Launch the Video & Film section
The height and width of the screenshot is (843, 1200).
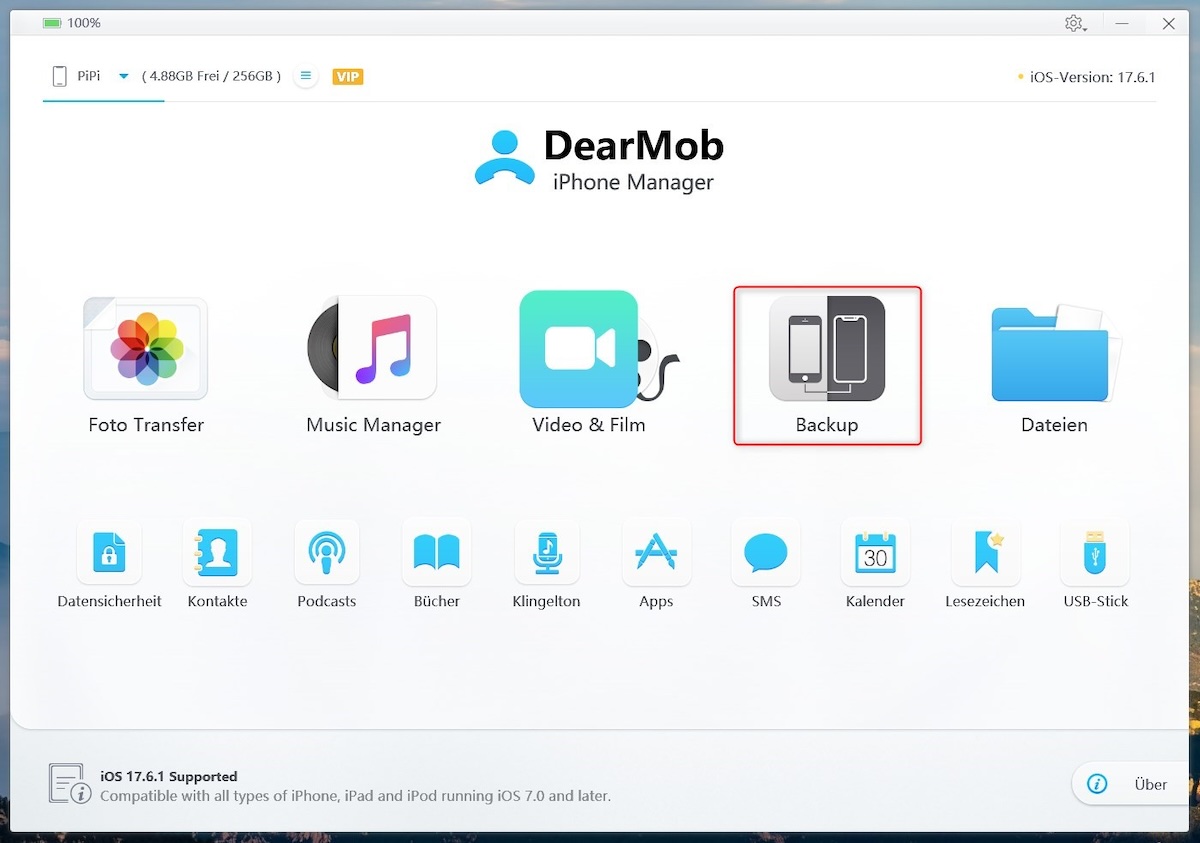588,349
